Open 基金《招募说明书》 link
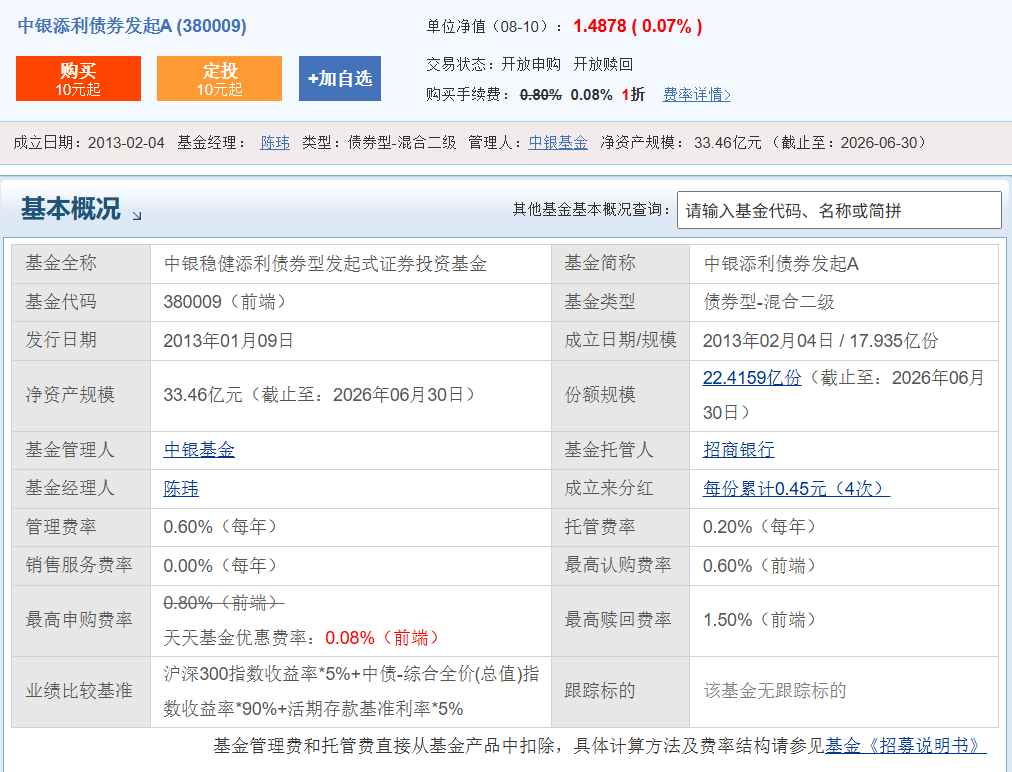 pyautogui.click(x=906, y=746)
